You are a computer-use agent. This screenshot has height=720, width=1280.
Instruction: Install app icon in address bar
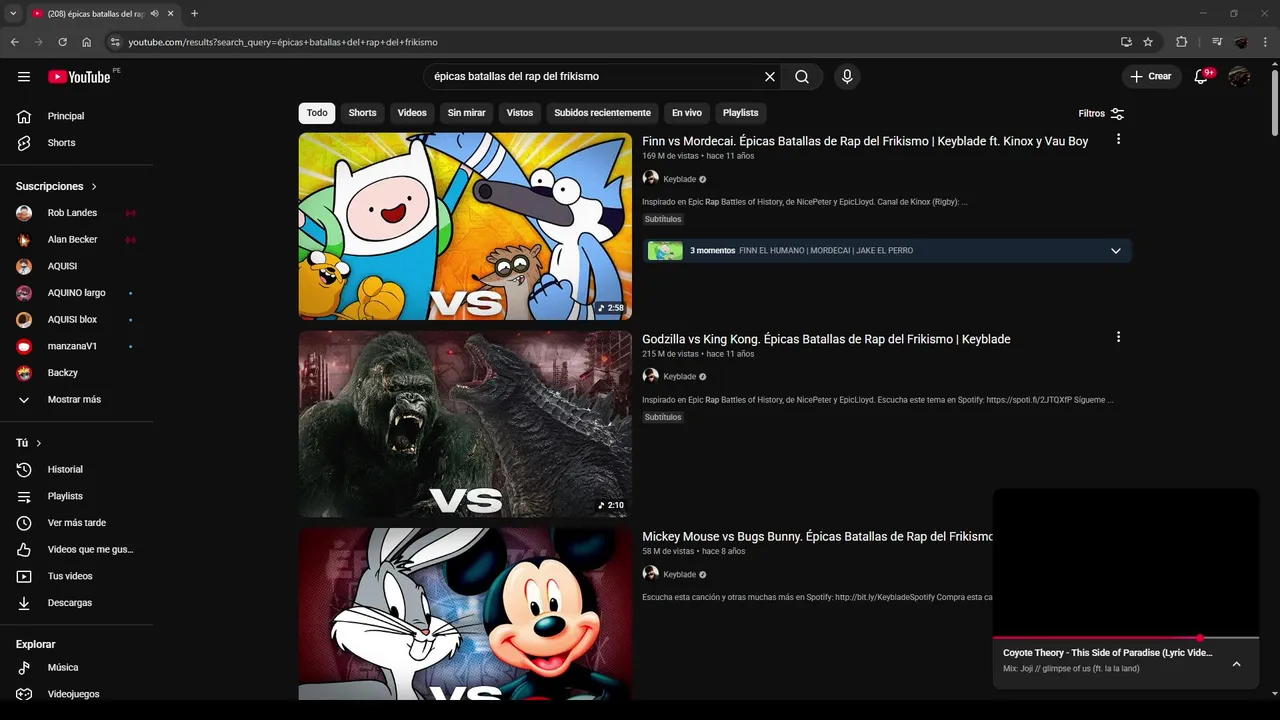[x=1126, y=42]
